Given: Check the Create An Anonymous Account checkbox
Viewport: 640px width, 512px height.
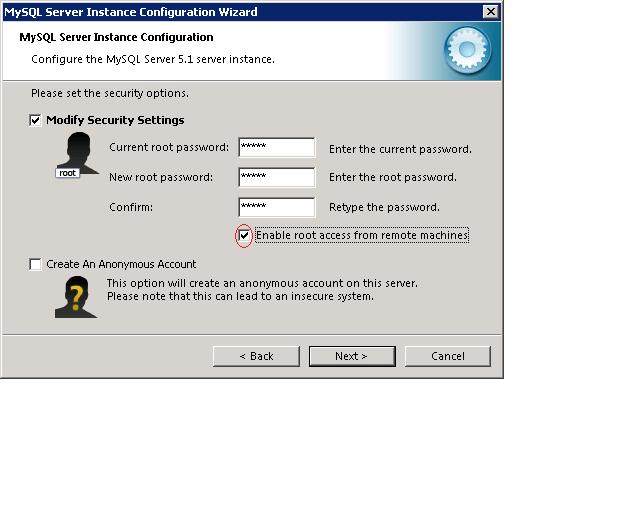Looking at the screenshot, I should [35, 264].
